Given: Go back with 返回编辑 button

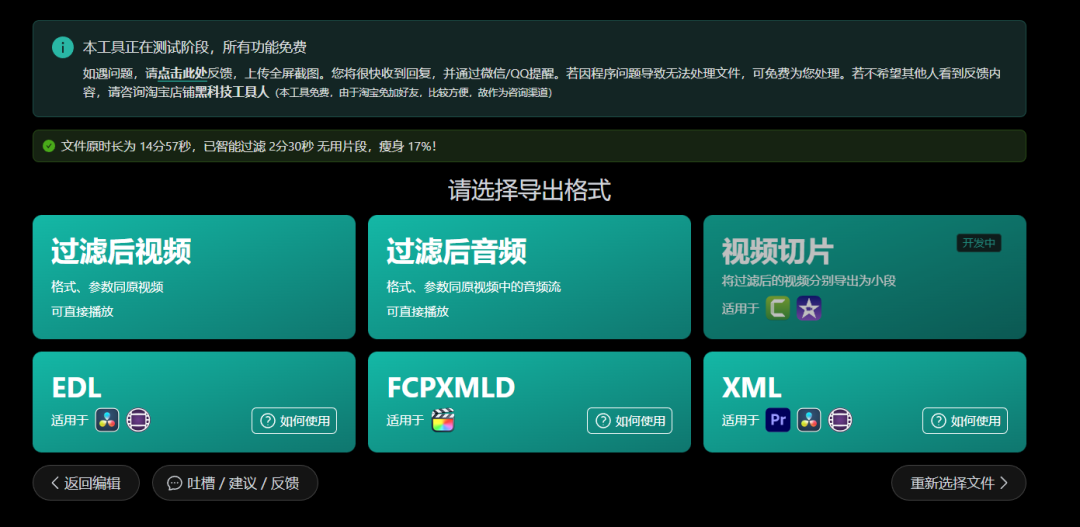Looking at the screenshot, I should point(86,483).
